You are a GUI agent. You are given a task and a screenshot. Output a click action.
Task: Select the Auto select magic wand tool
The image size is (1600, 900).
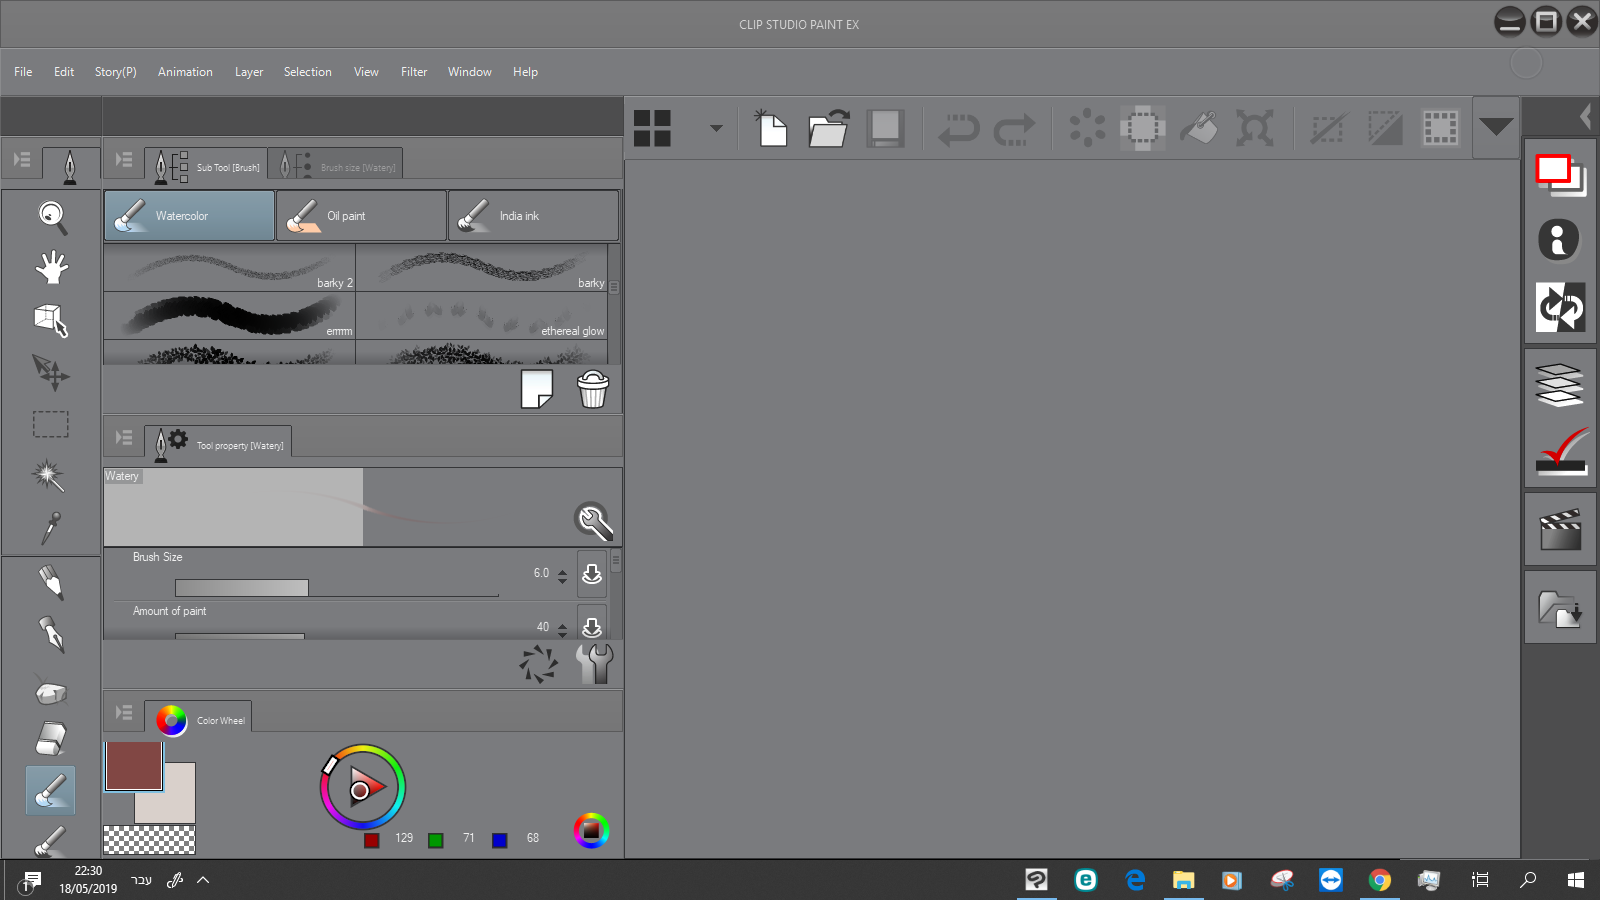(x=49, y=476)
